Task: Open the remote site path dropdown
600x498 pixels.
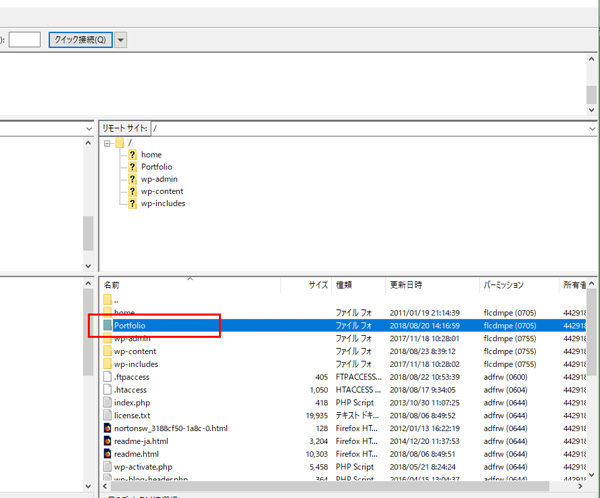Action: (592, 129)
